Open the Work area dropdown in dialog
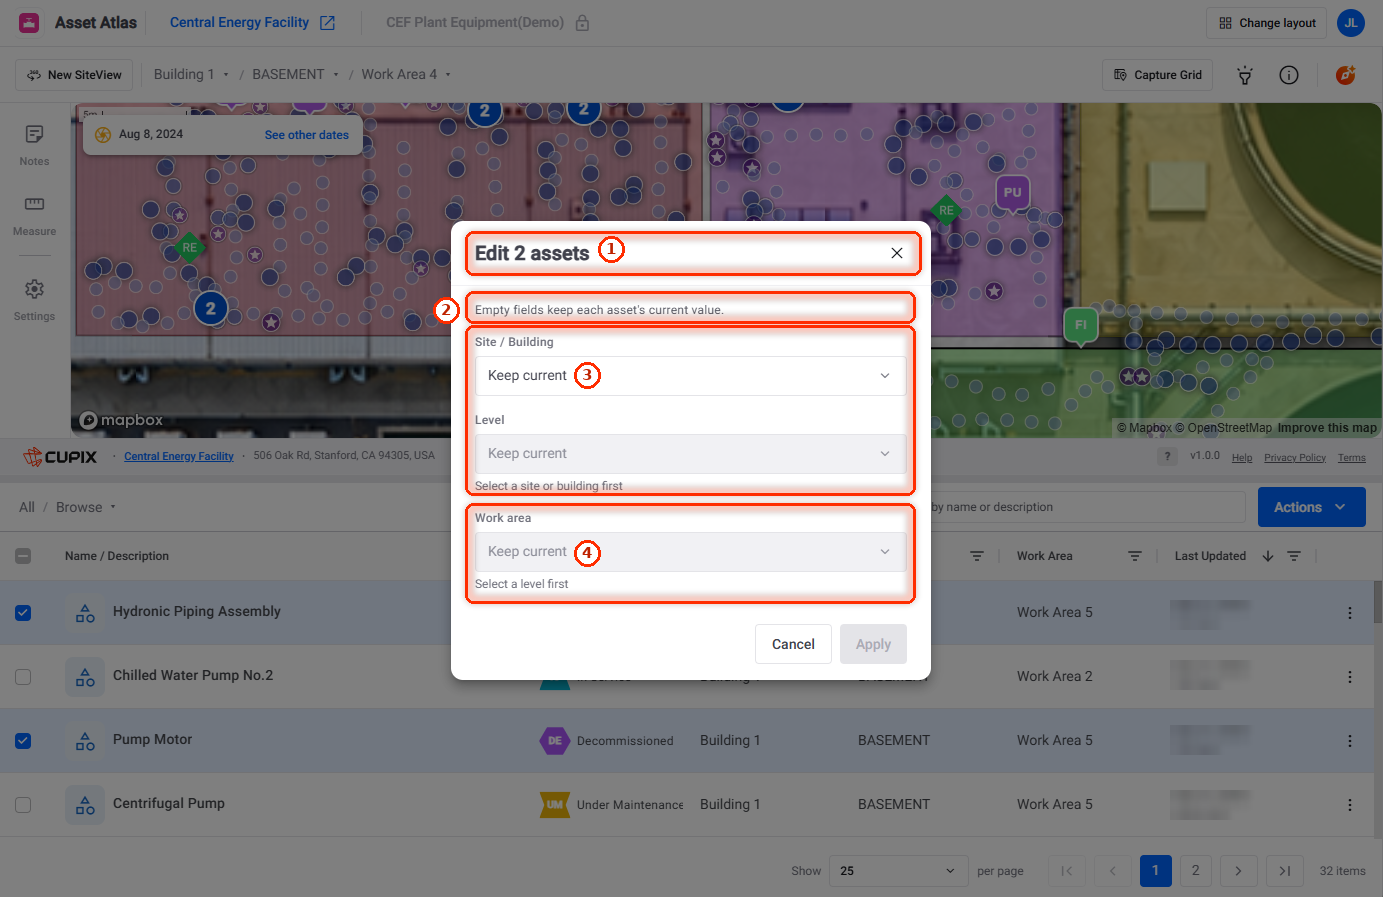Image resolution: width=1383 pixels, height=897 pixels. click(690, 552)
